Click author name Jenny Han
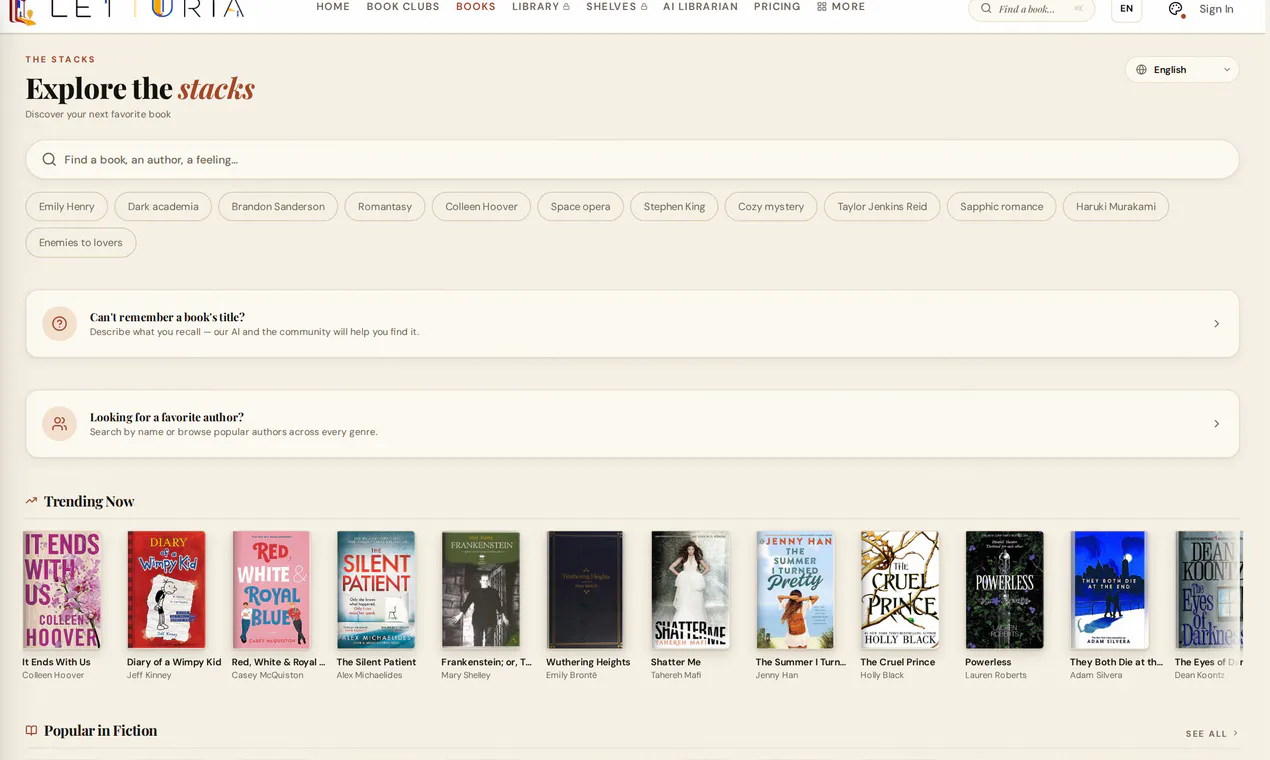This screenshot has height=760, width=1270. pyautogui.click(x=777, y=675)
